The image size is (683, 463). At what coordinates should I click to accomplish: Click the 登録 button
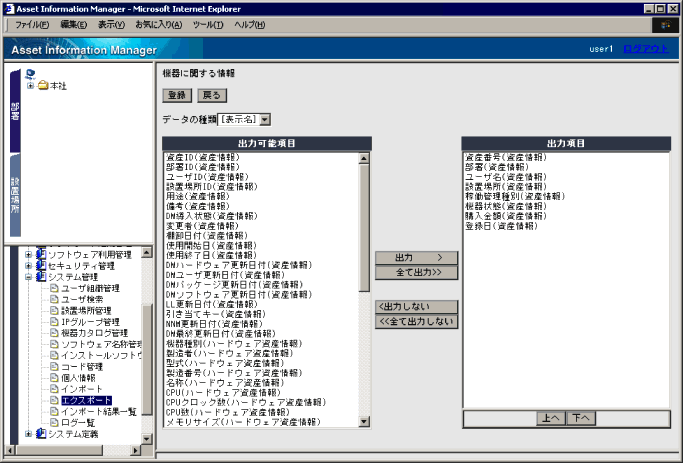click(177, 95)
